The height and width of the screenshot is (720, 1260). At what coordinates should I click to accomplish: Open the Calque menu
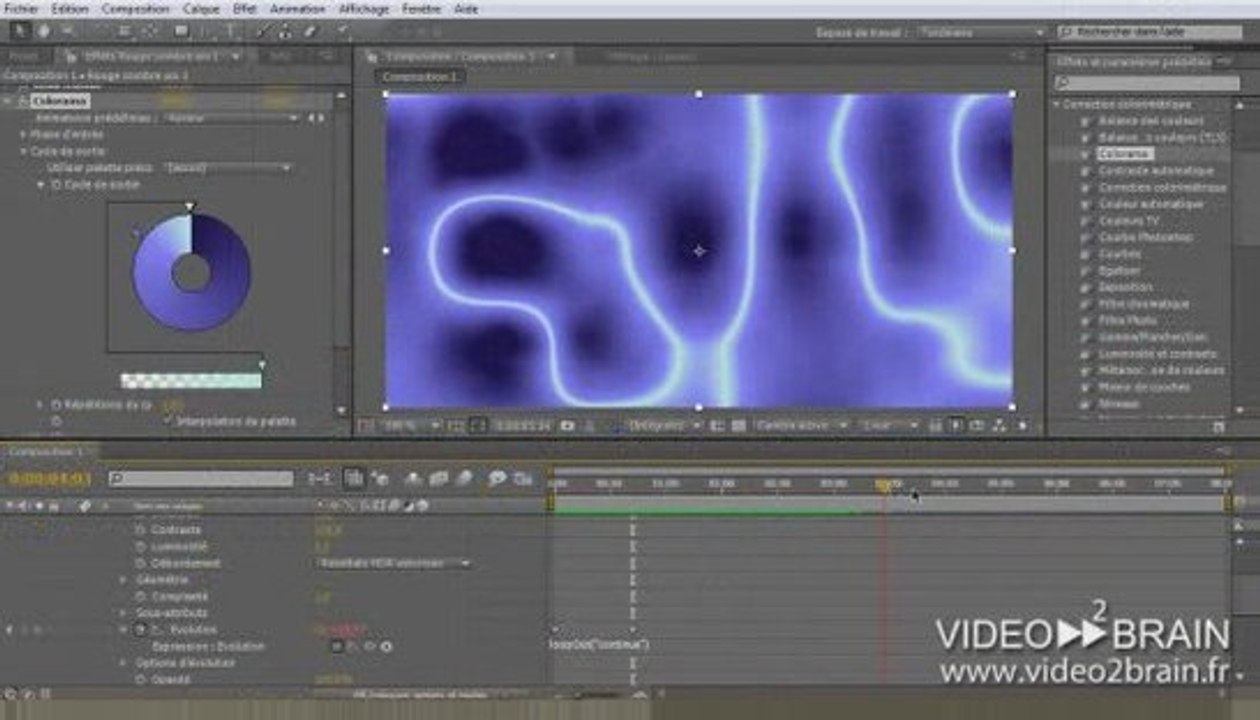201,8
